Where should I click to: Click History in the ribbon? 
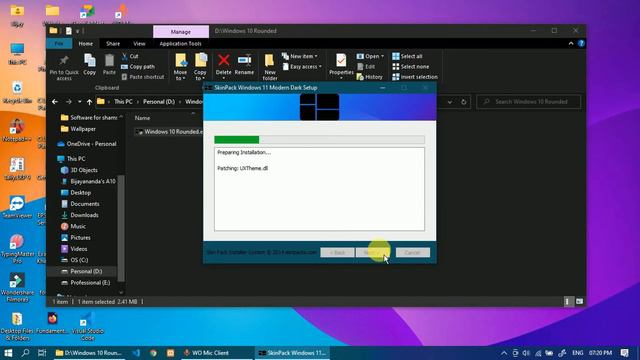[x=369, y=77]
